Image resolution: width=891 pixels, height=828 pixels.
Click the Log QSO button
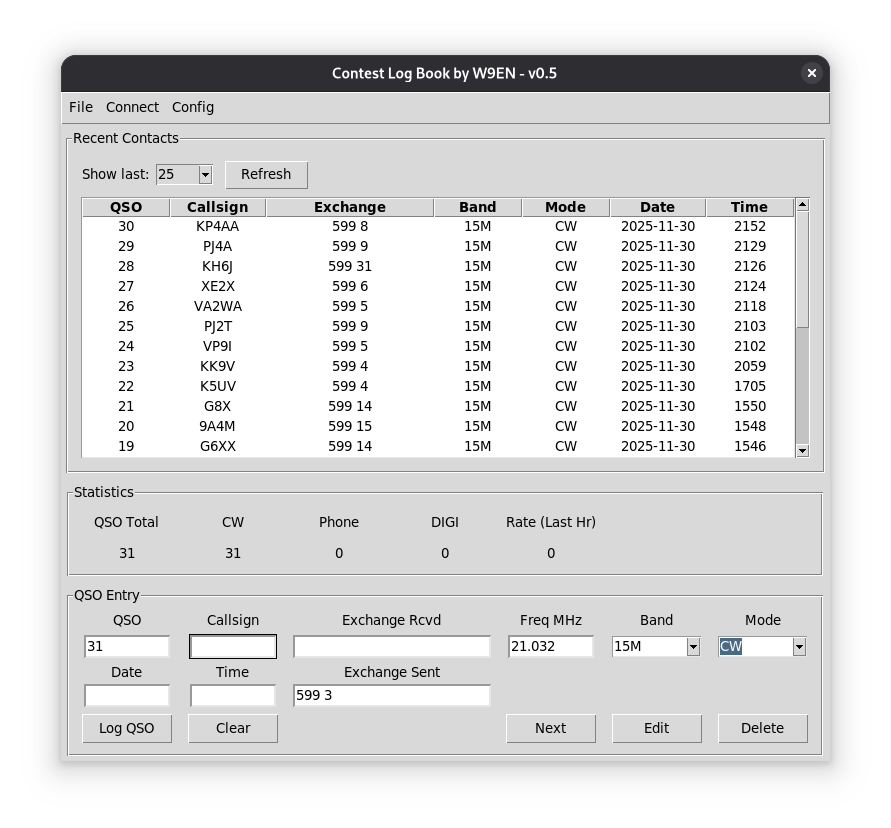click(127, 729)
